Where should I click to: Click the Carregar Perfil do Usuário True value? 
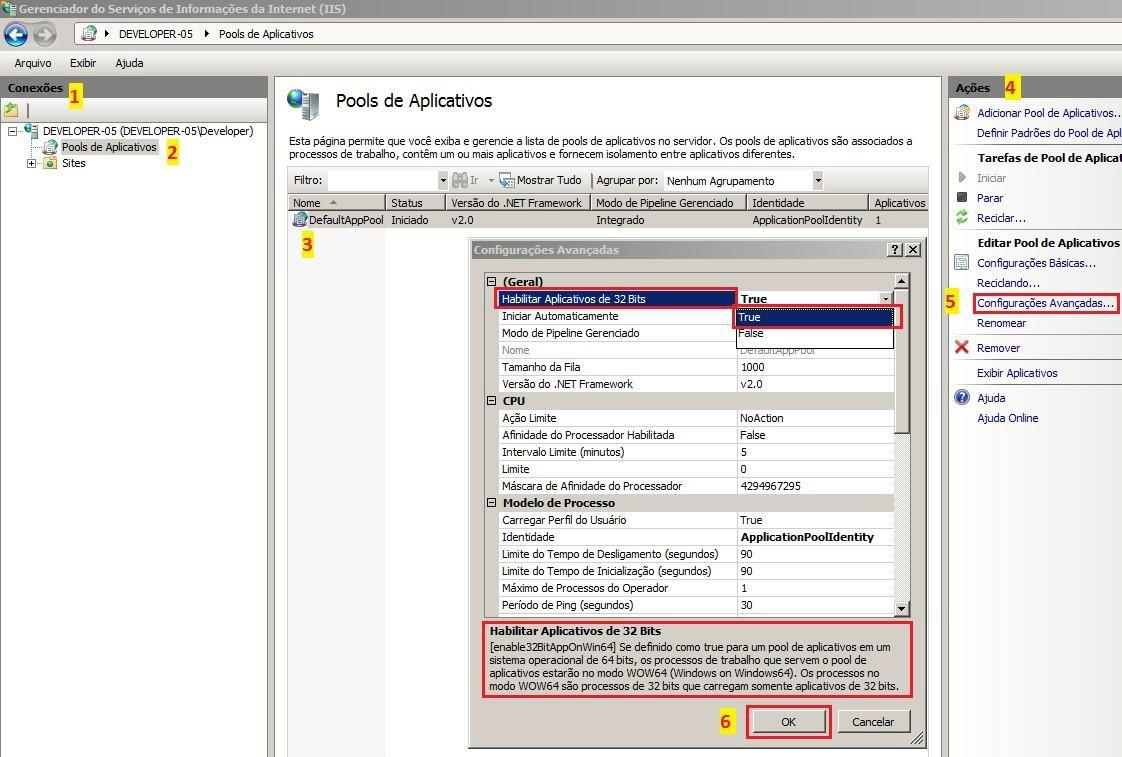tap(816, 520)
